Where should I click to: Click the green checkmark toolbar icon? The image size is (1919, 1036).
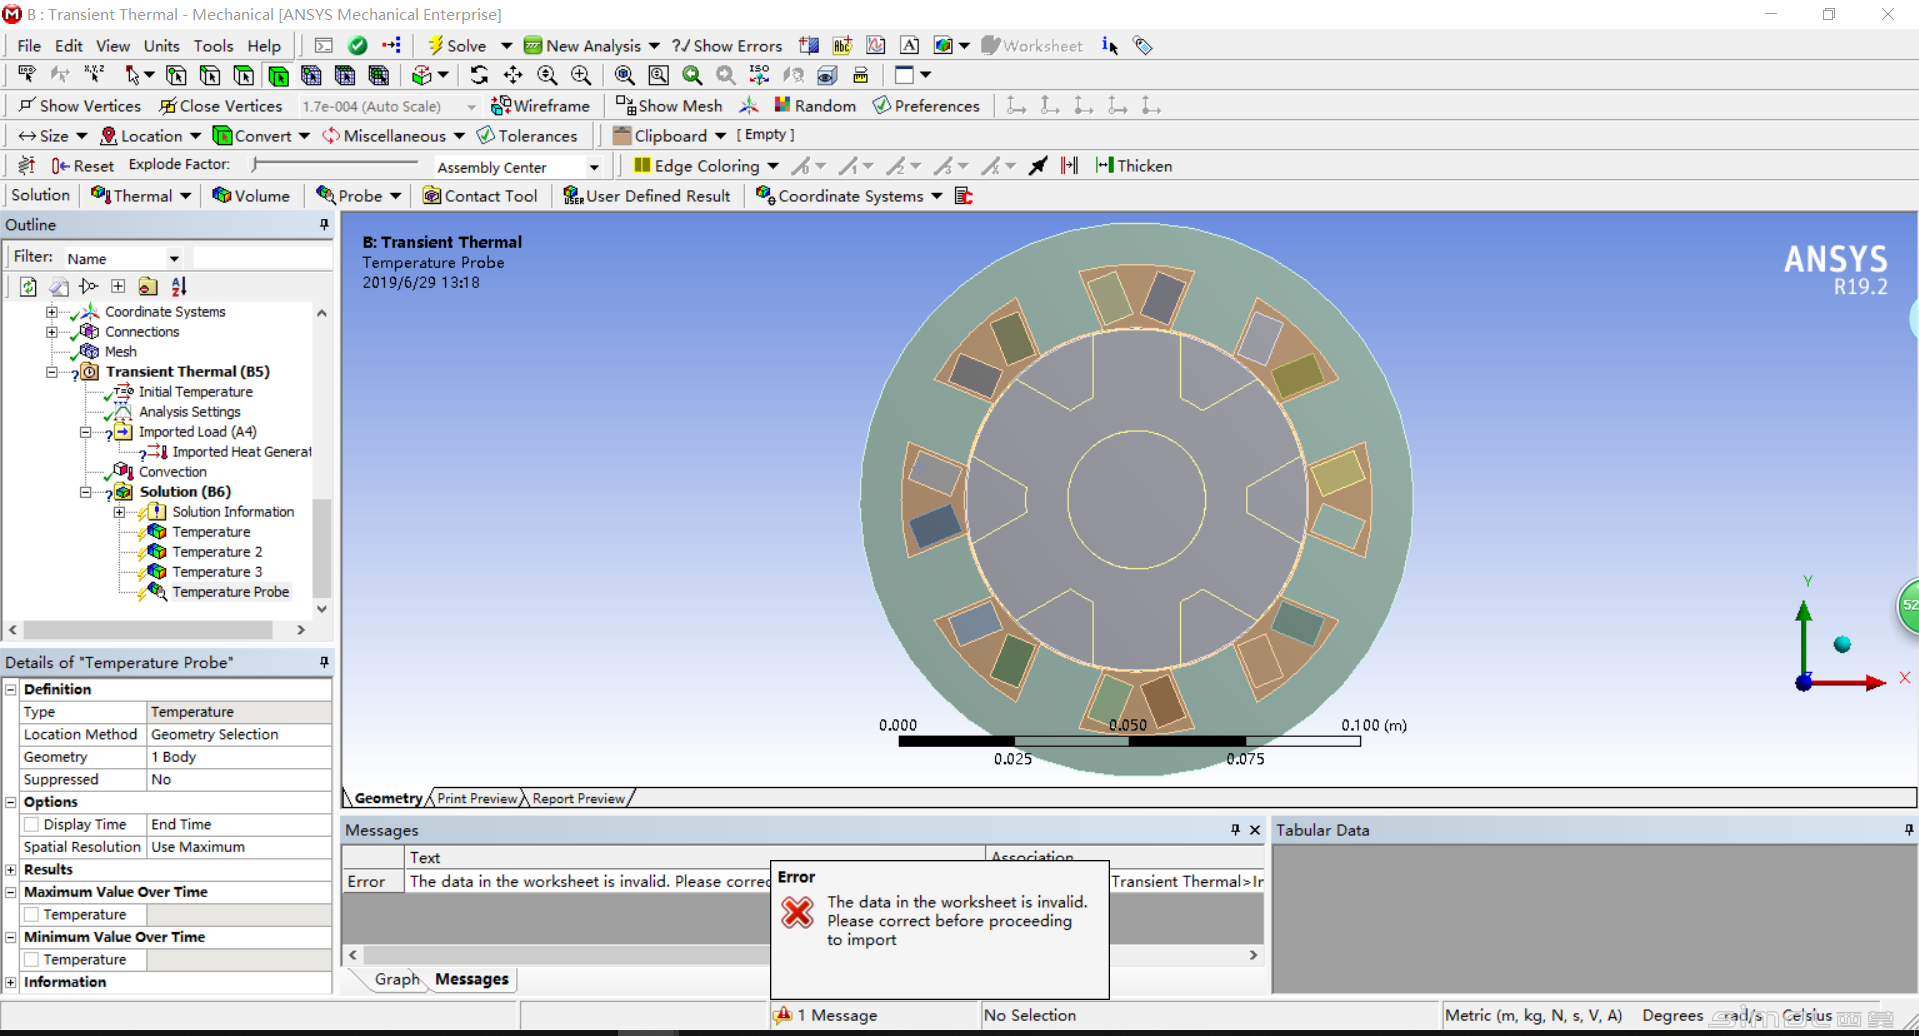357,45
